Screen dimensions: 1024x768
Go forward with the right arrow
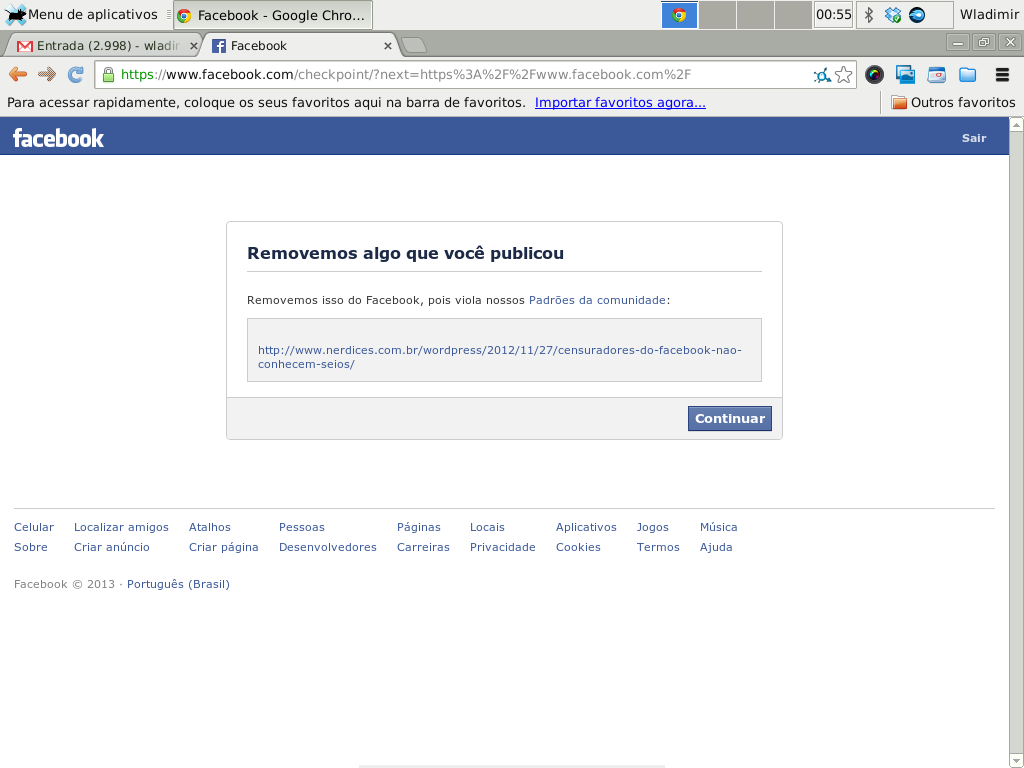pos(47,74)
